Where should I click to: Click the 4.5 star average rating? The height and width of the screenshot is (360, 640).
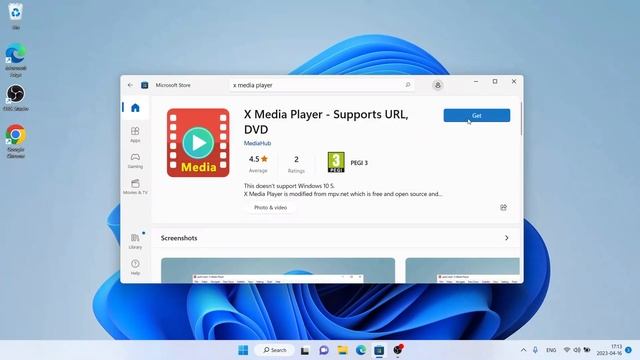click(x=258, y=164)
